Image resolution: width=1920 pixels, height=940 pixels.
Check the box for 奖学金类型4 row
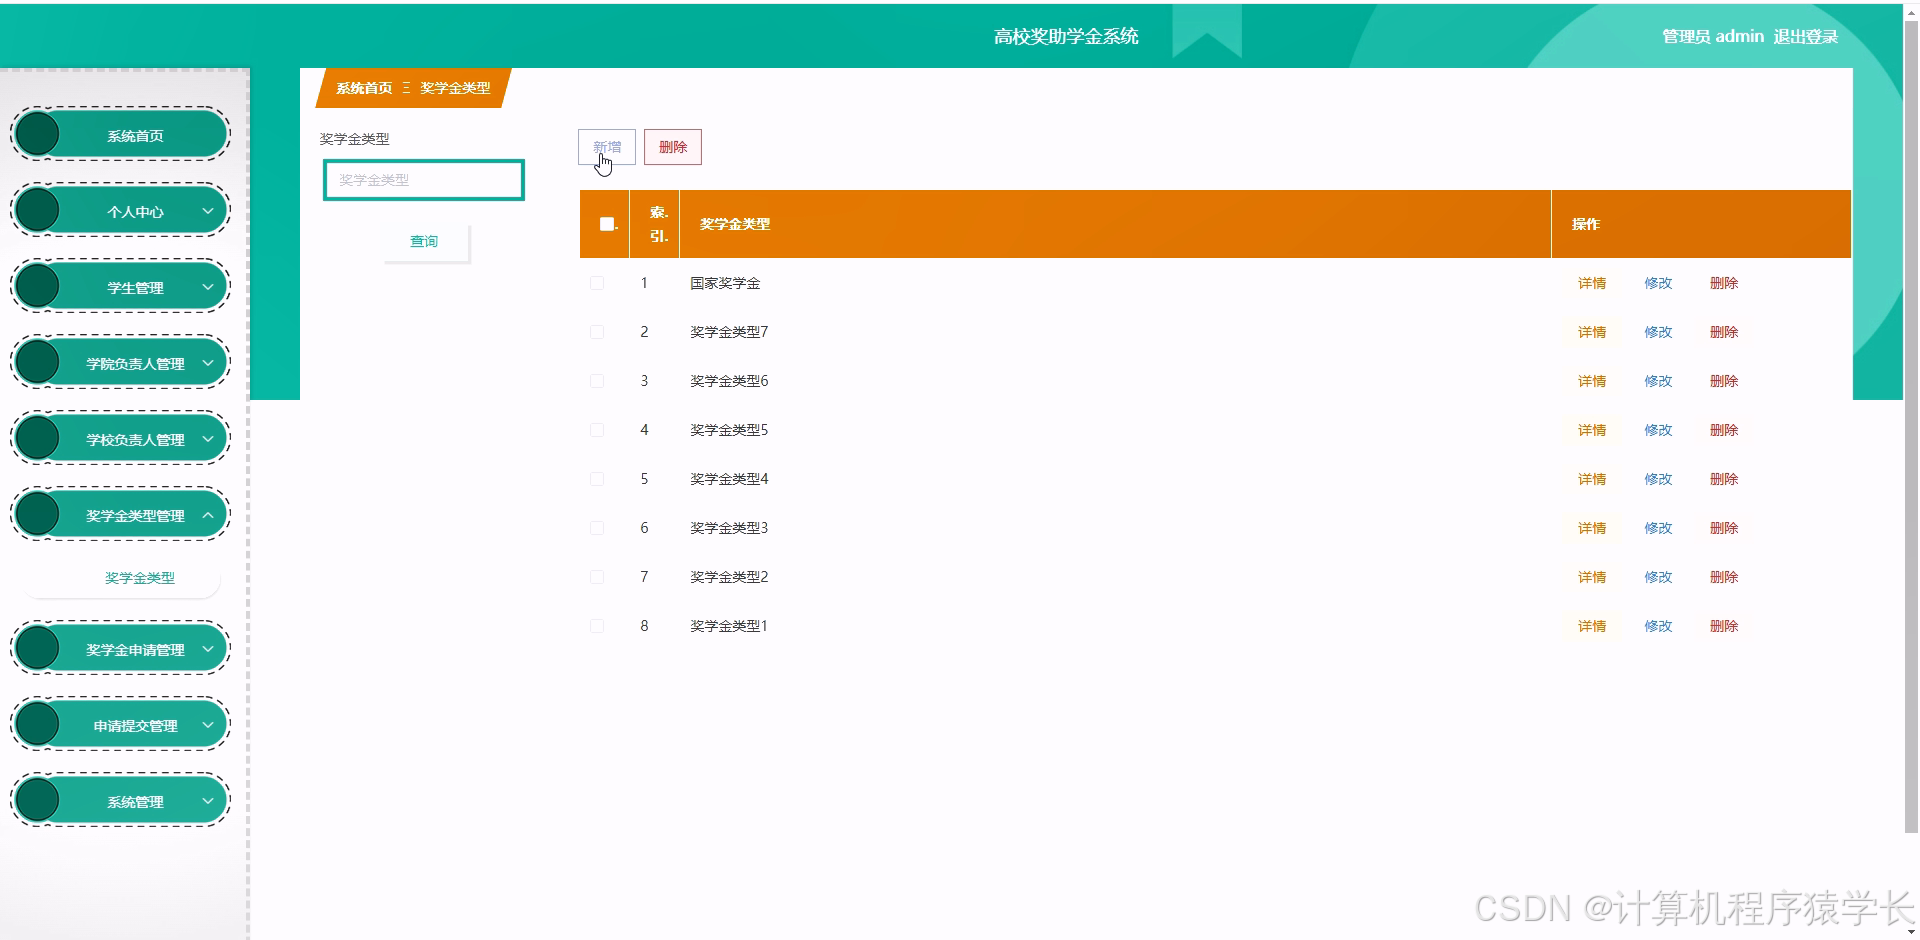[x=597, y=479]
